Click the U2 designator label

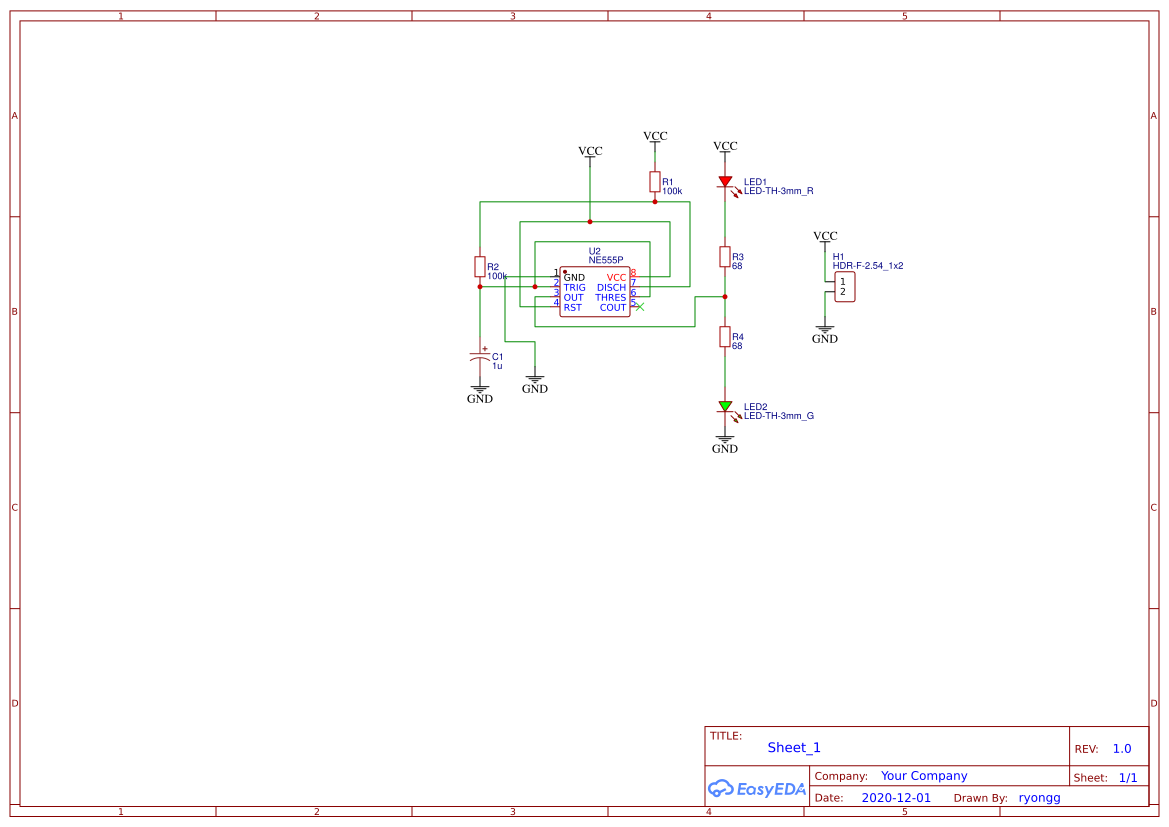pos(594,251)
